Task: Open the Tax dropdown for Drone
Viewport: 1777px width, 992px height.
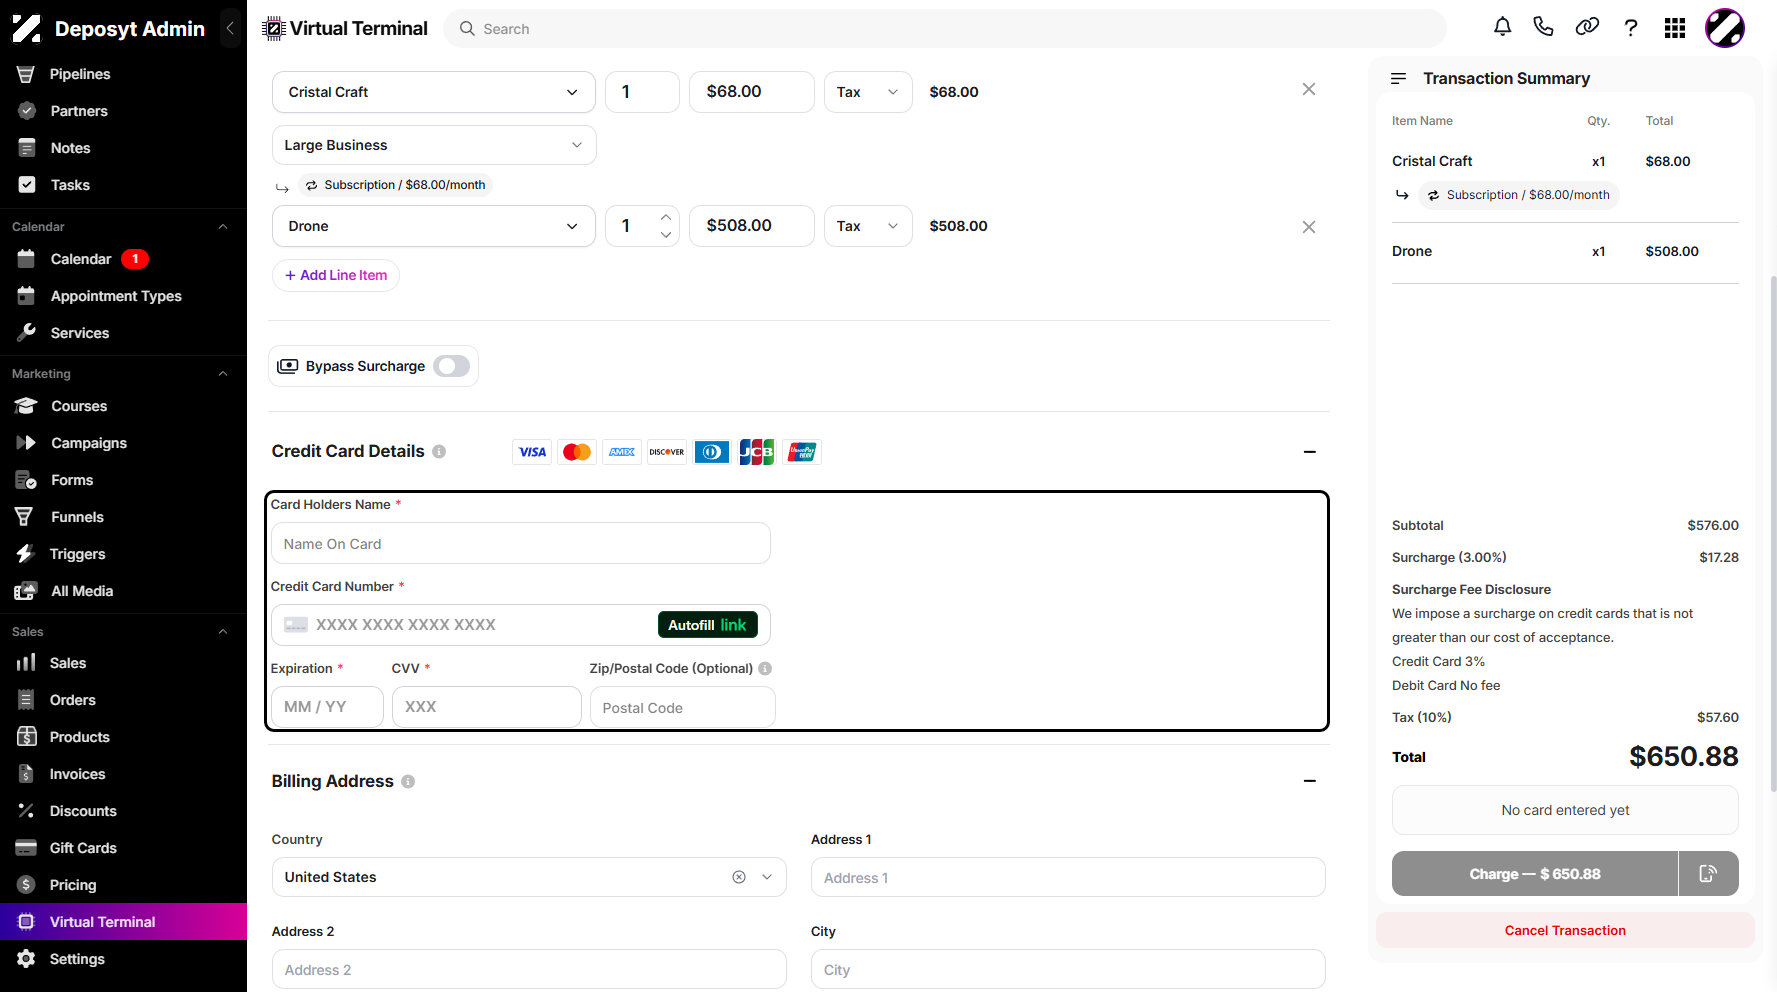Action: tap(868, 226)
